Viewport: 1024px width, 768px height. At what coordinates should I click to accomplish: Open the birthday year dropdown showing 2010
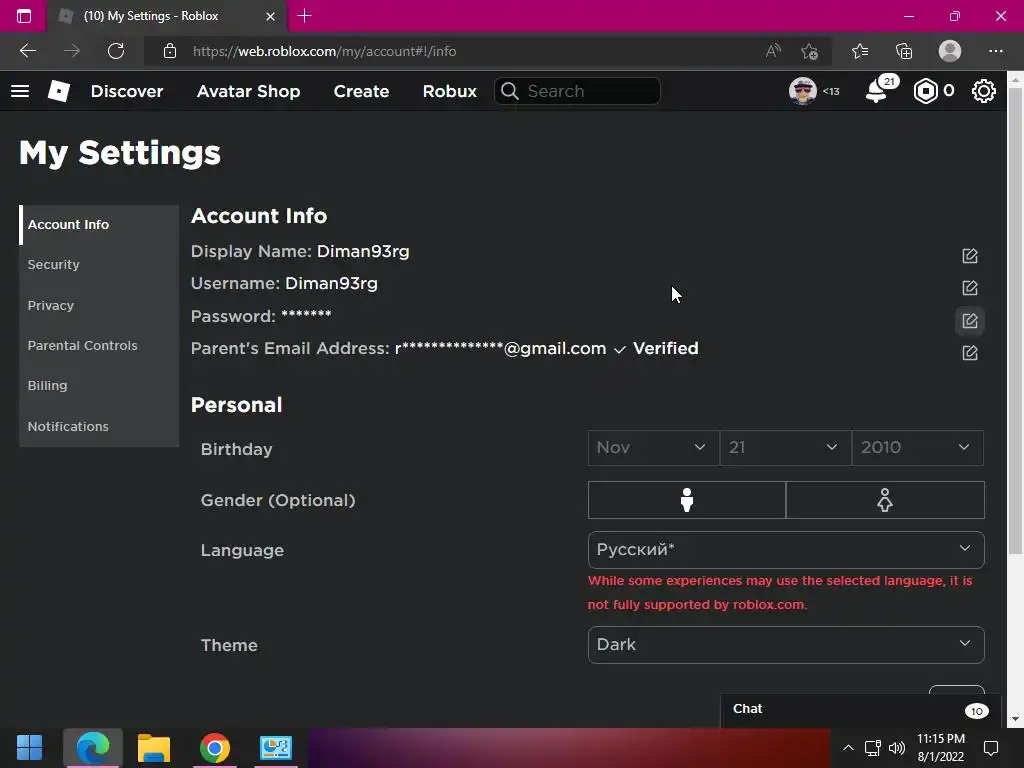[x=918, y=447]
